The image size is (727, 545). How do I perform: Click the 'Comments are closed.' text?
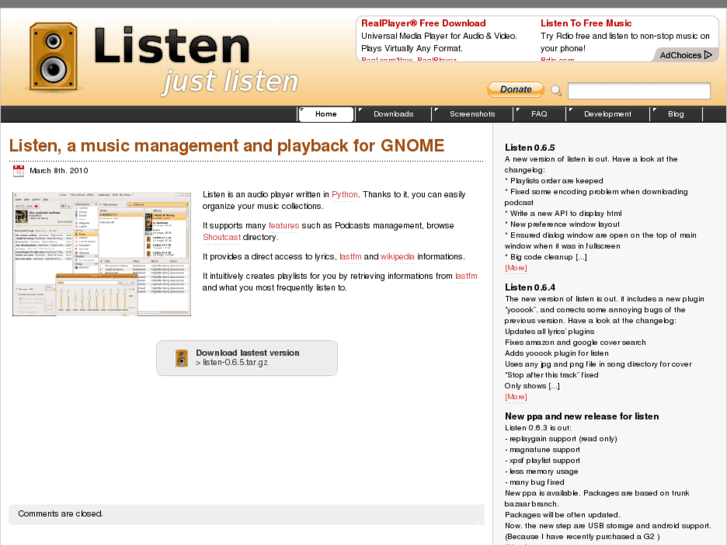[60, 513]
